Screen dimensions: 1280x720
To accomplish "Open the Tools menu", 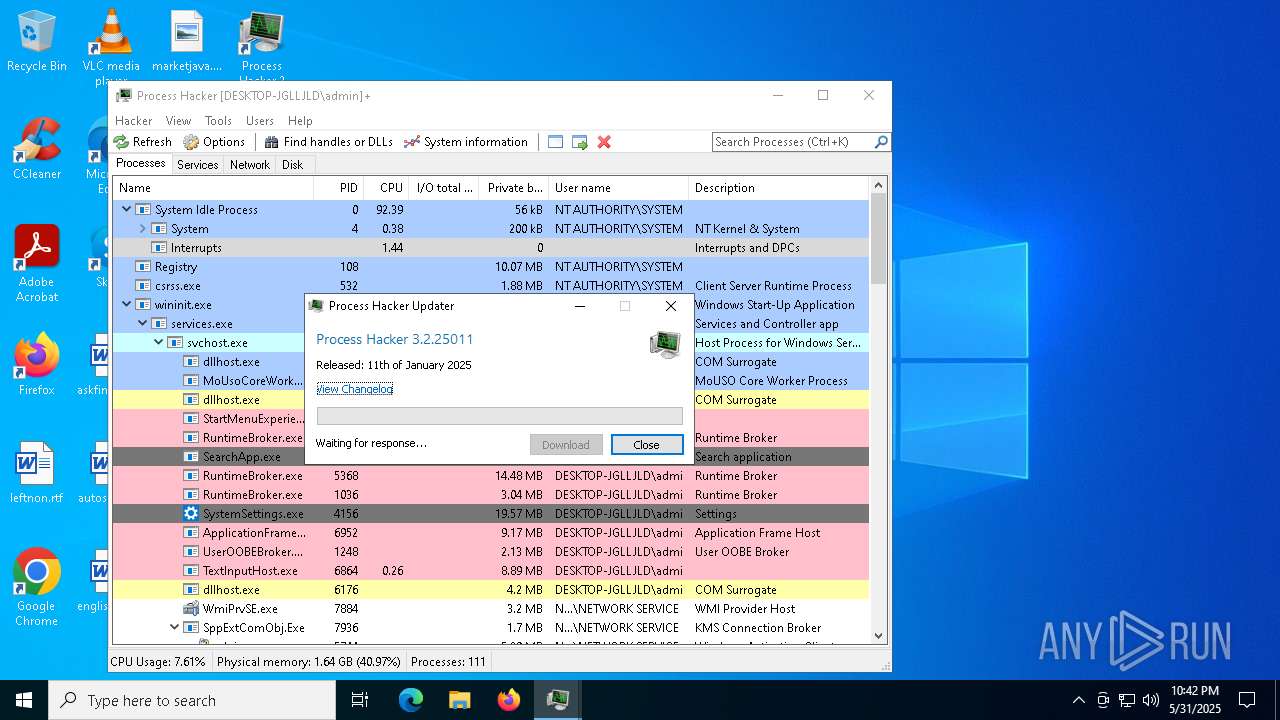I will pyautogui.click(x=218, y=121).
